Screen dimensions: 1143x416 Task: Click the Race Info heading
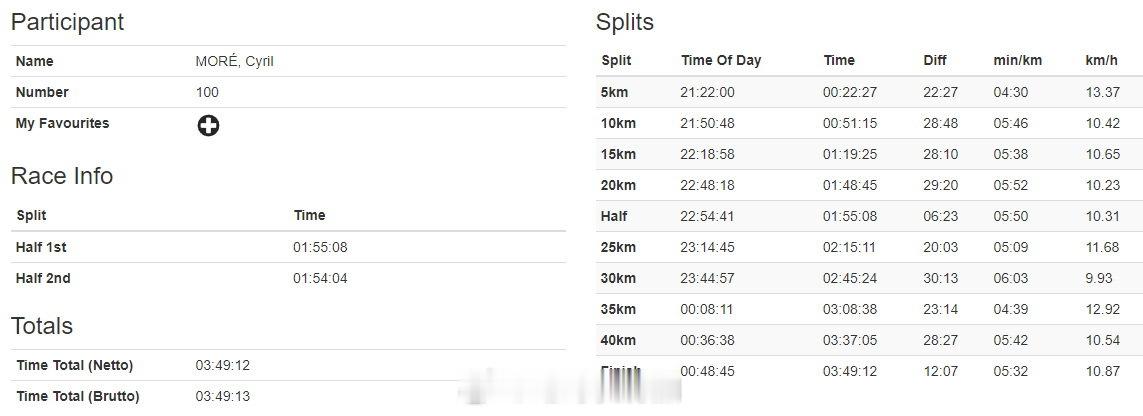[62, 176]
